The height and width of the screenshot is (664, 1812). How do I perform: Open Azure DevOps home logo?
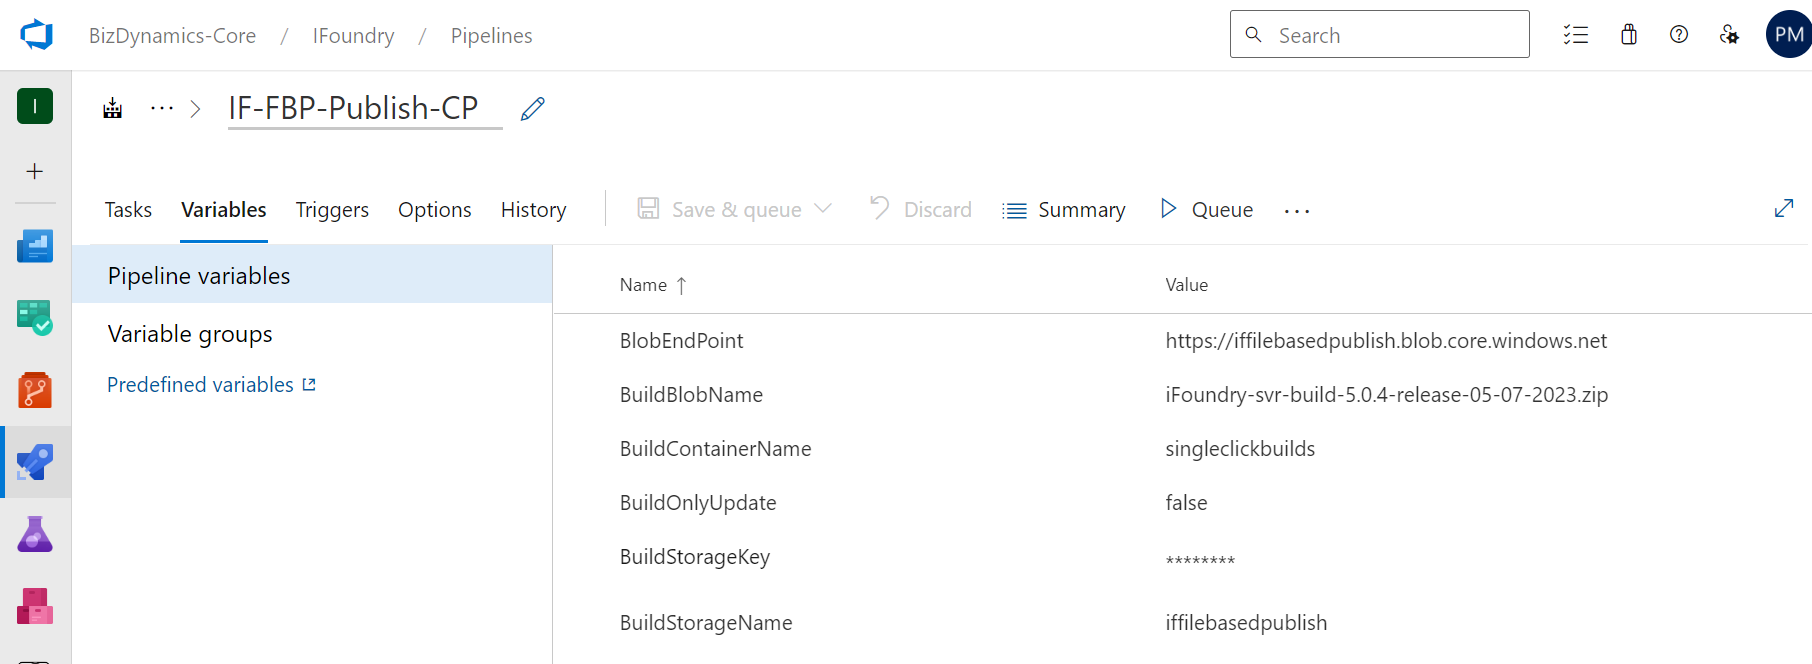click(x=36, y=35)
